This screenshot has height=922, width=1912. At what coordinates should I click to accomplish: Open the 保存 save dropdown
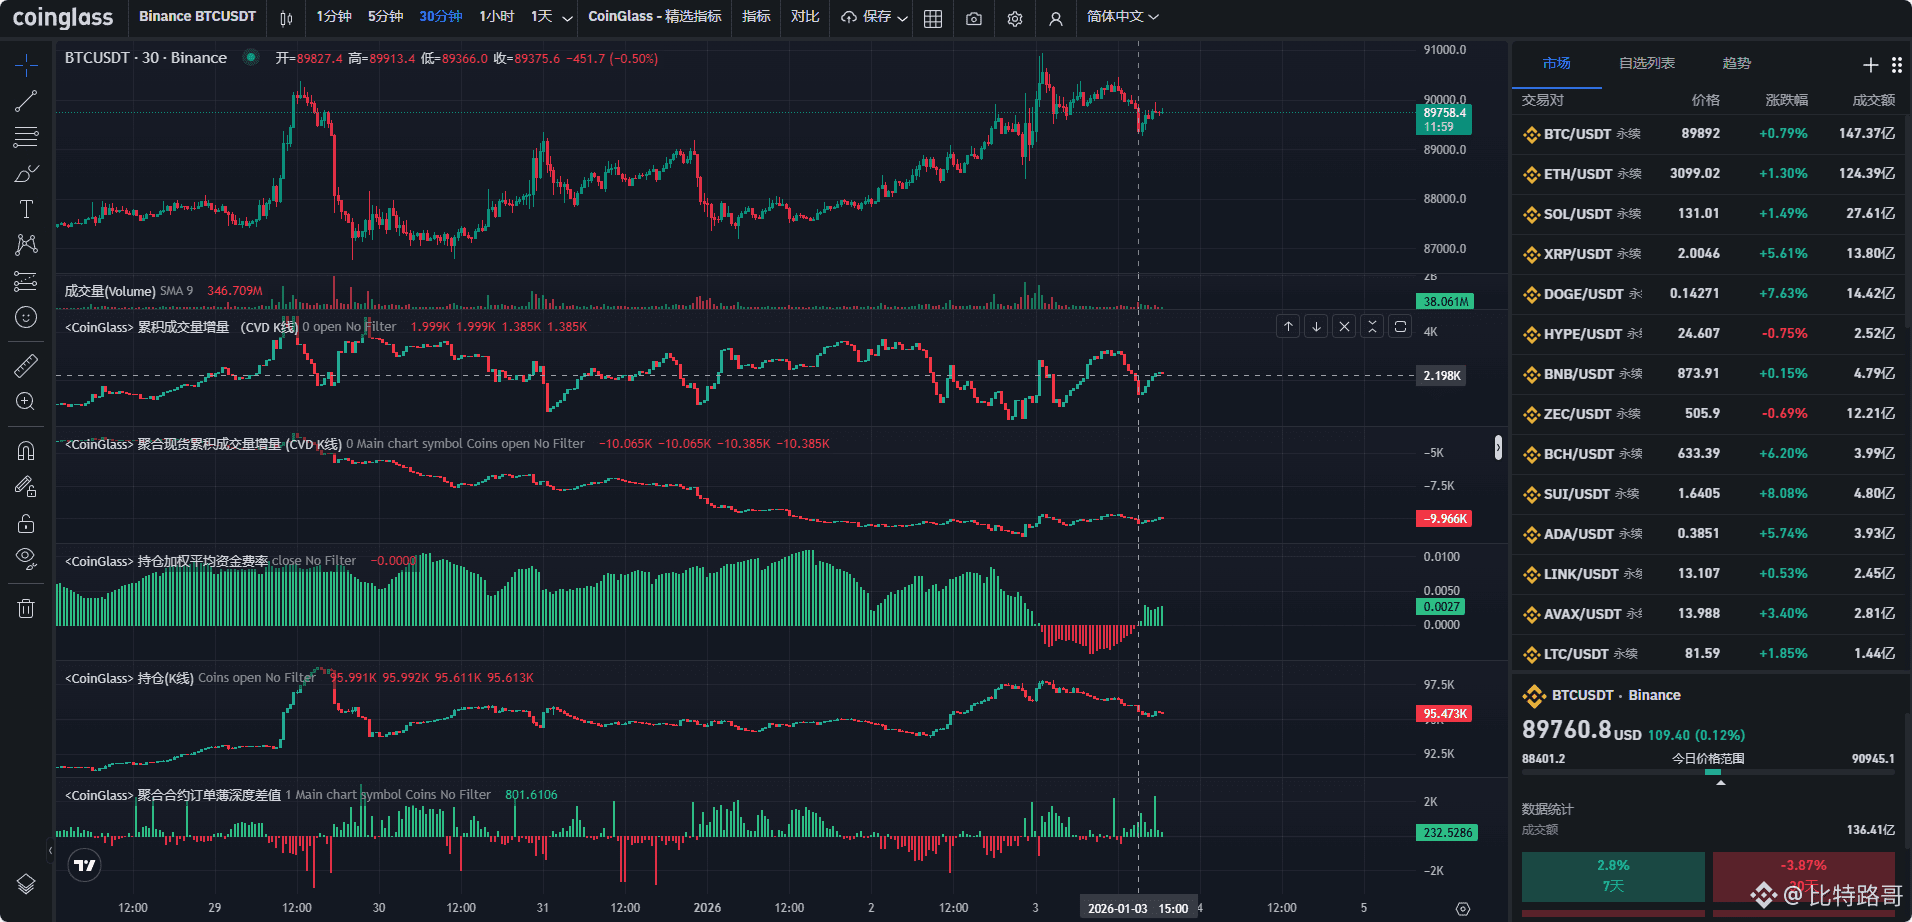pyautogui.click(x=874, y=17)
